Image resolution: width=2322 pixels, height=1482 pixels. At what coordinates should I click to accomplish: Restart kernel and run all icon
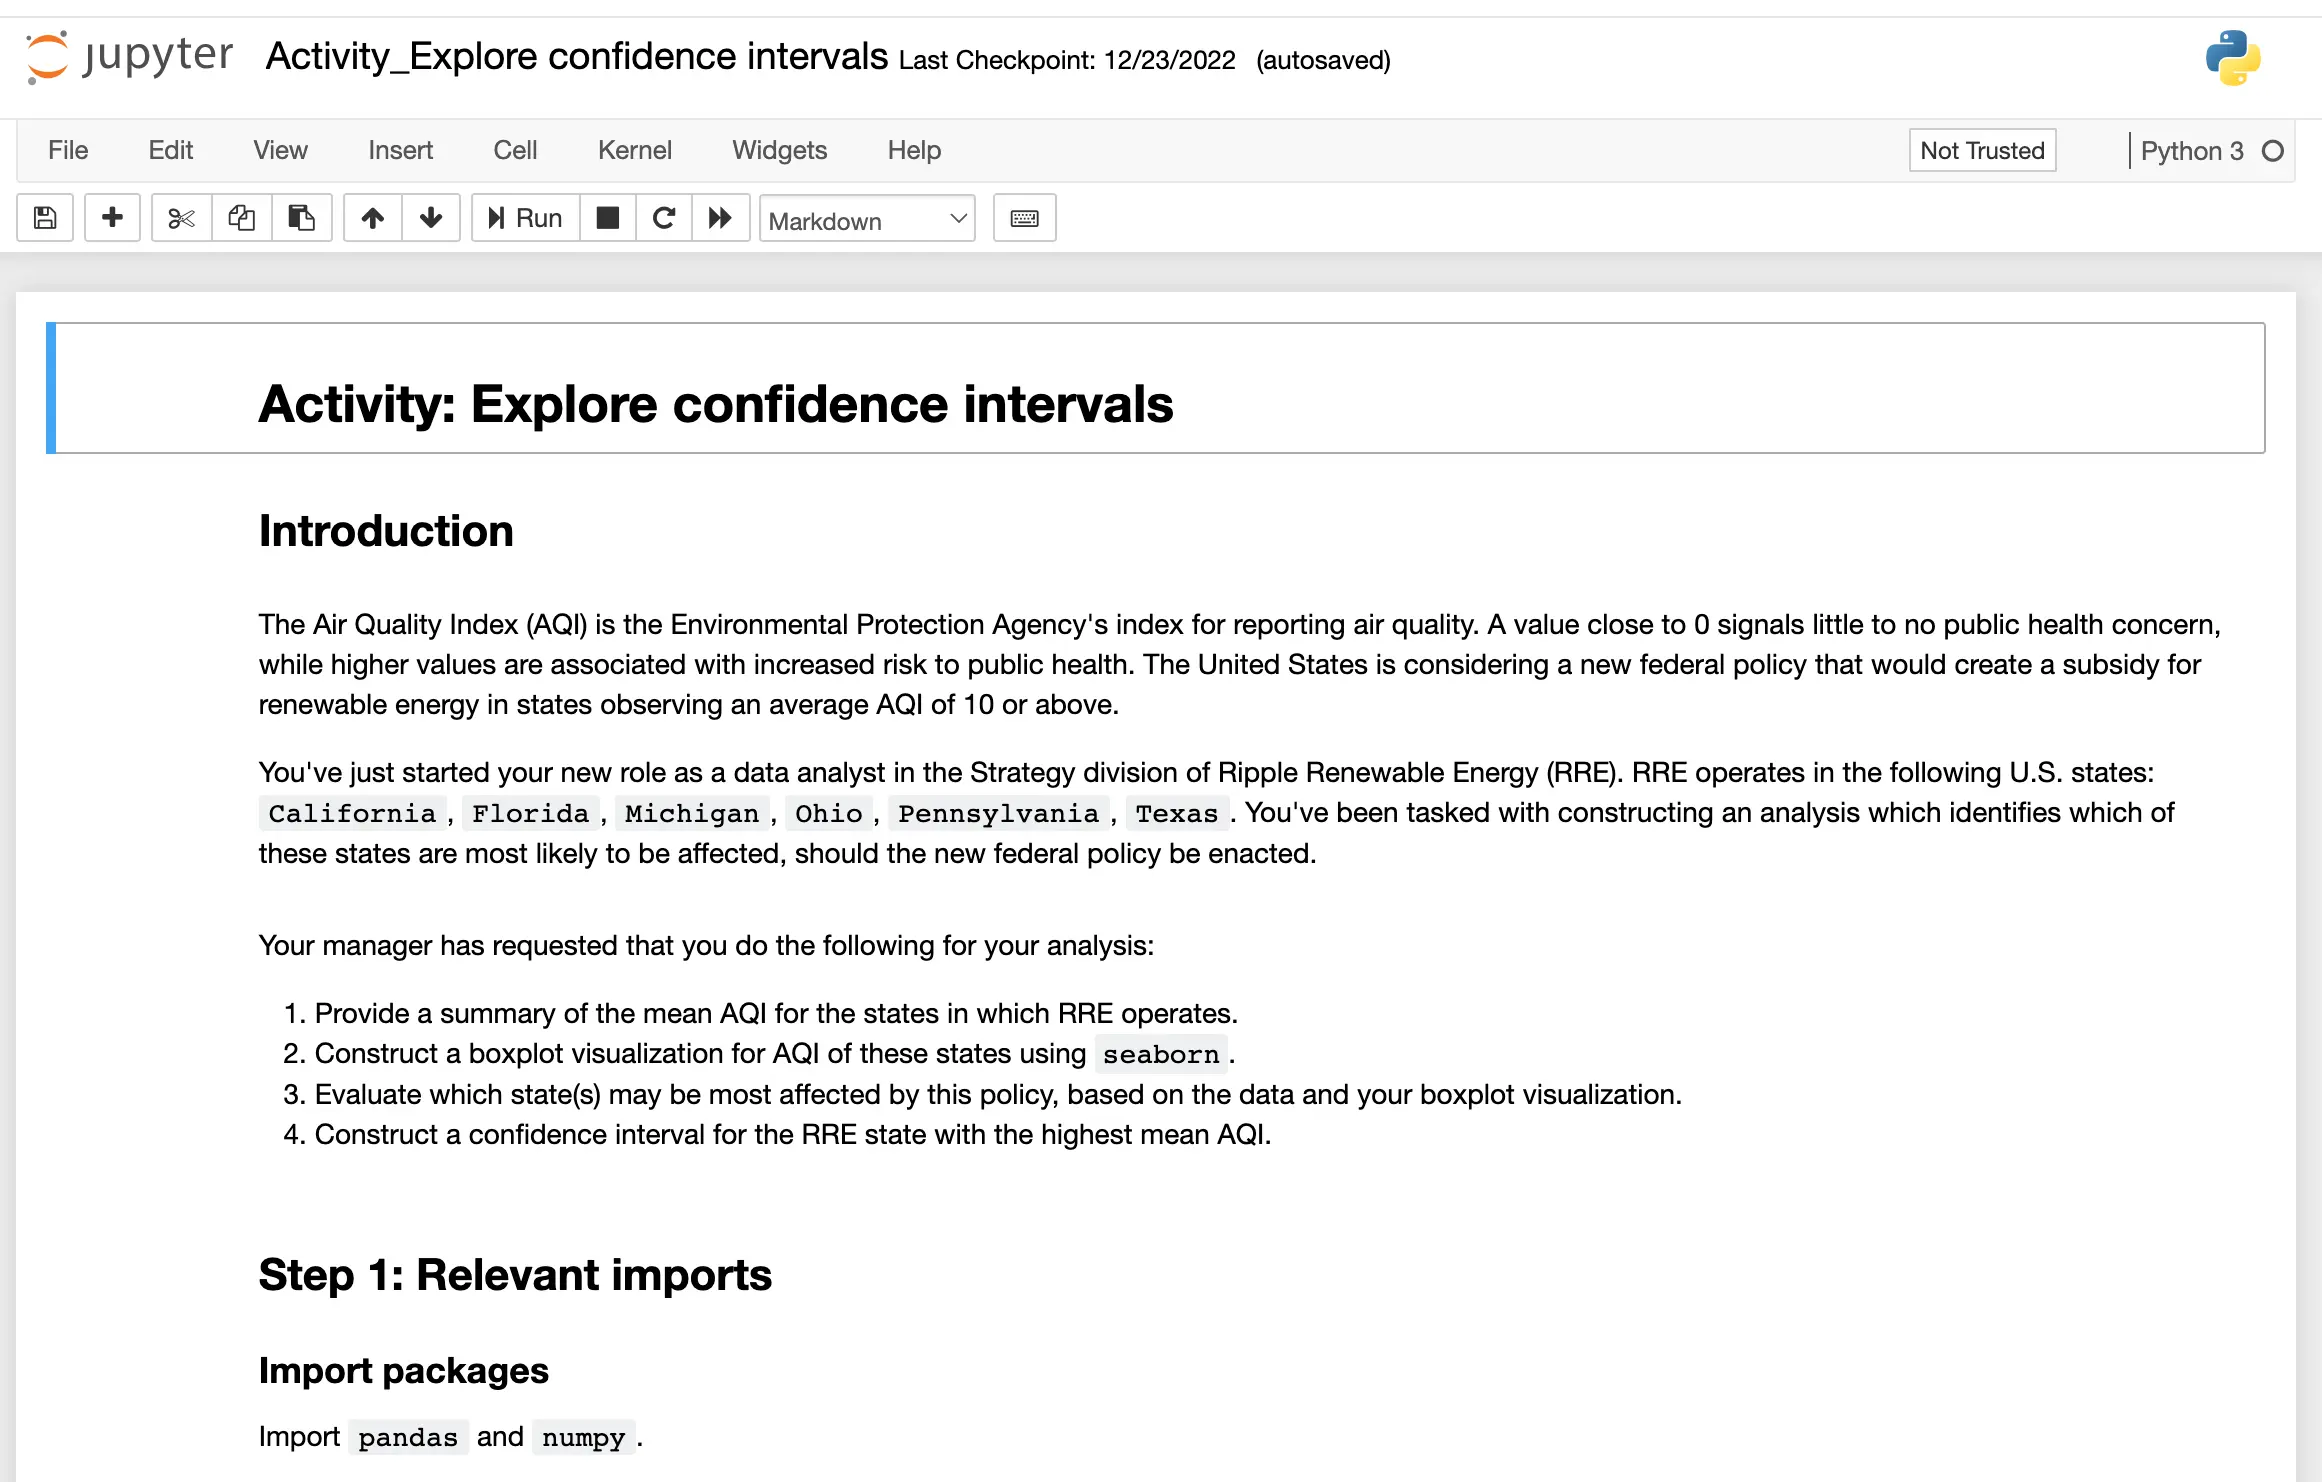[720, 218]
